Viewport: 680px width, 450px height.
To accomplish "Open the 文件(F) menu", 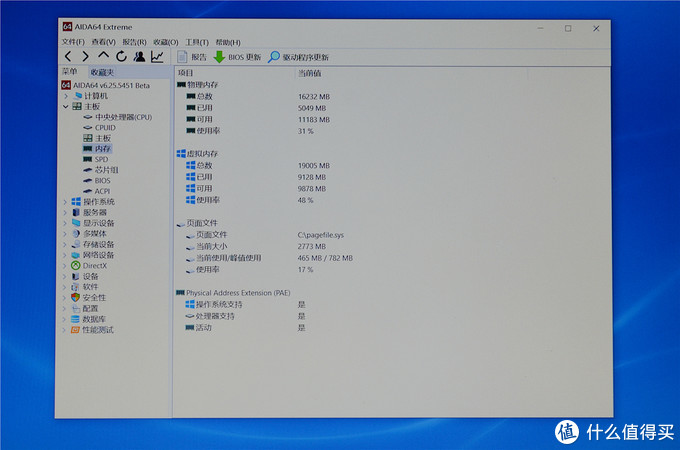I will point(73,42).
